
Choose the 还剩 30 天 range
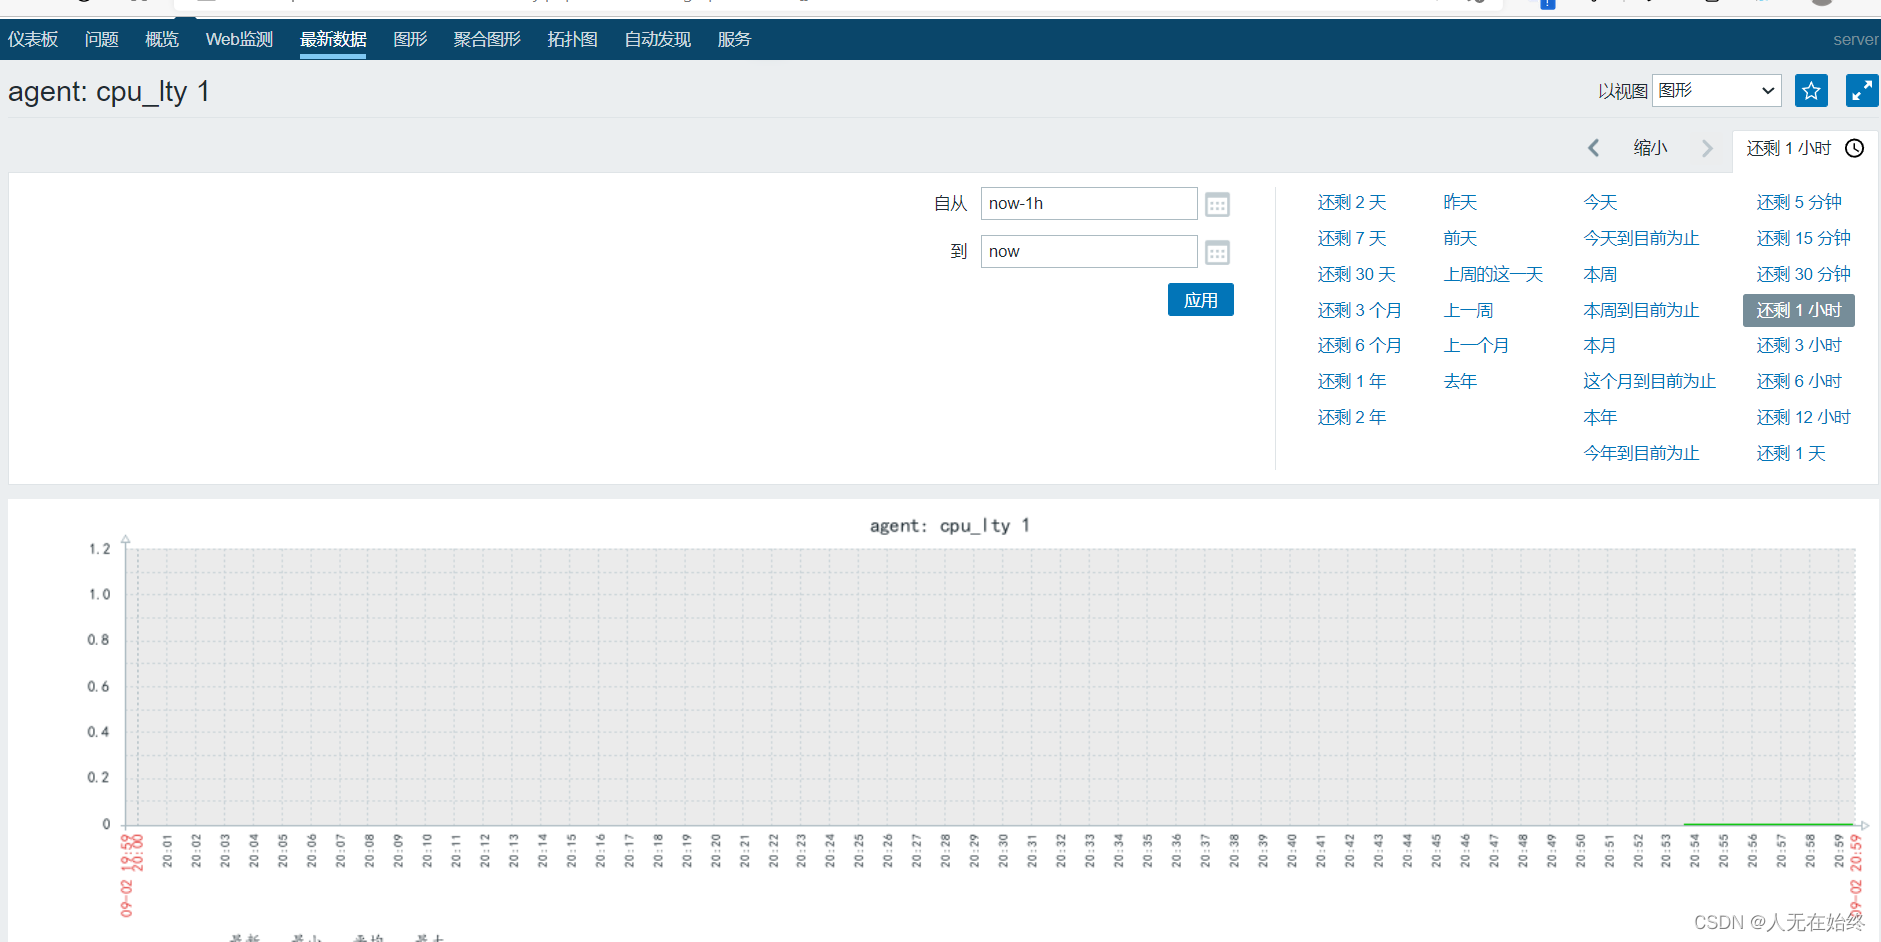tap(1357, 275)
